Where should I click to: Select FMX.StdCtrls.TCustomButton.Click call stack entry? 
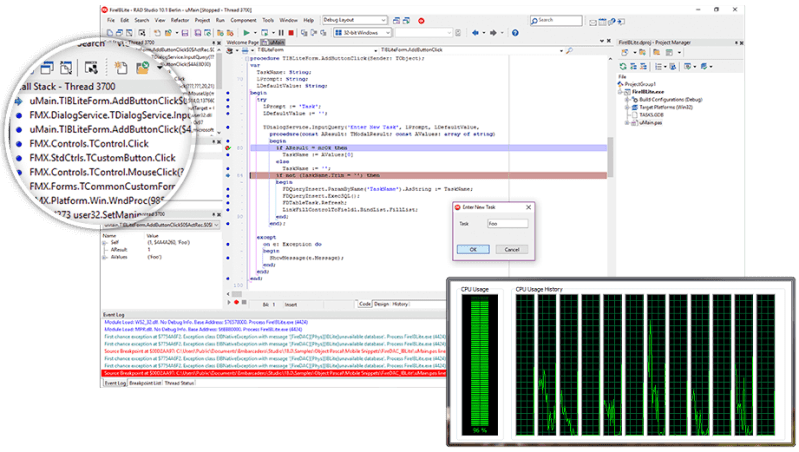[102, 158]
